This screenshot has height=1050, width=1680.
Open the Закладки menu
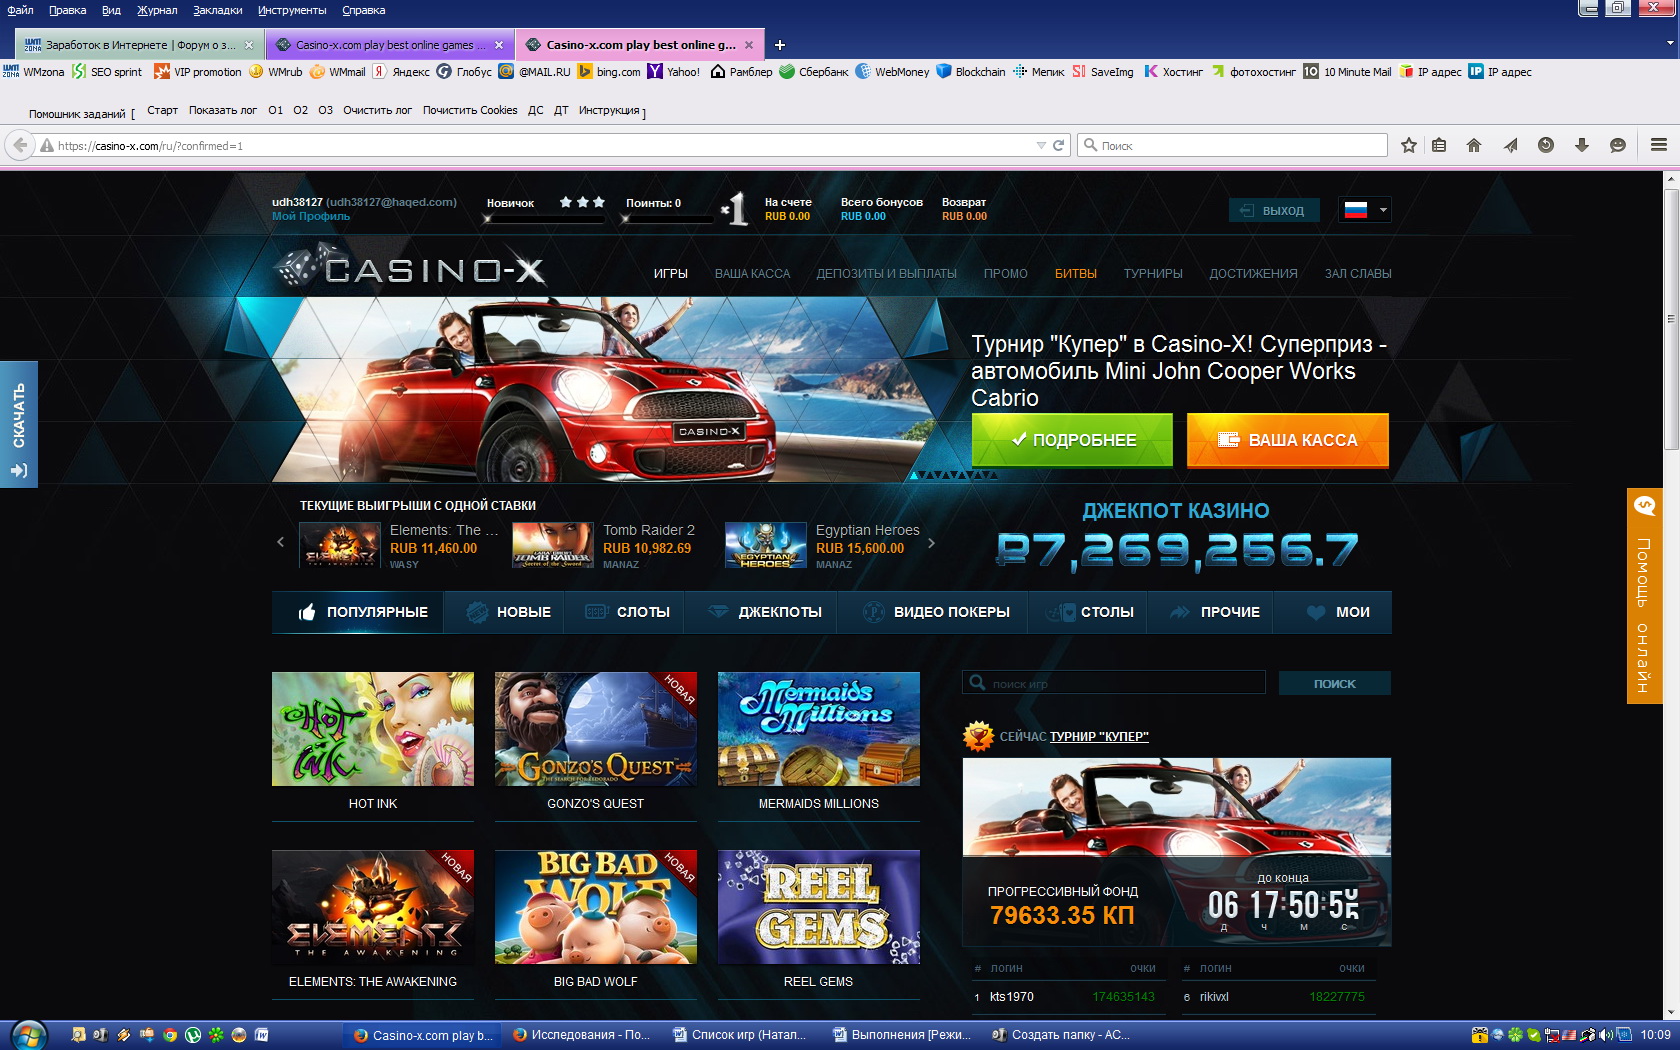click(218, 10)
